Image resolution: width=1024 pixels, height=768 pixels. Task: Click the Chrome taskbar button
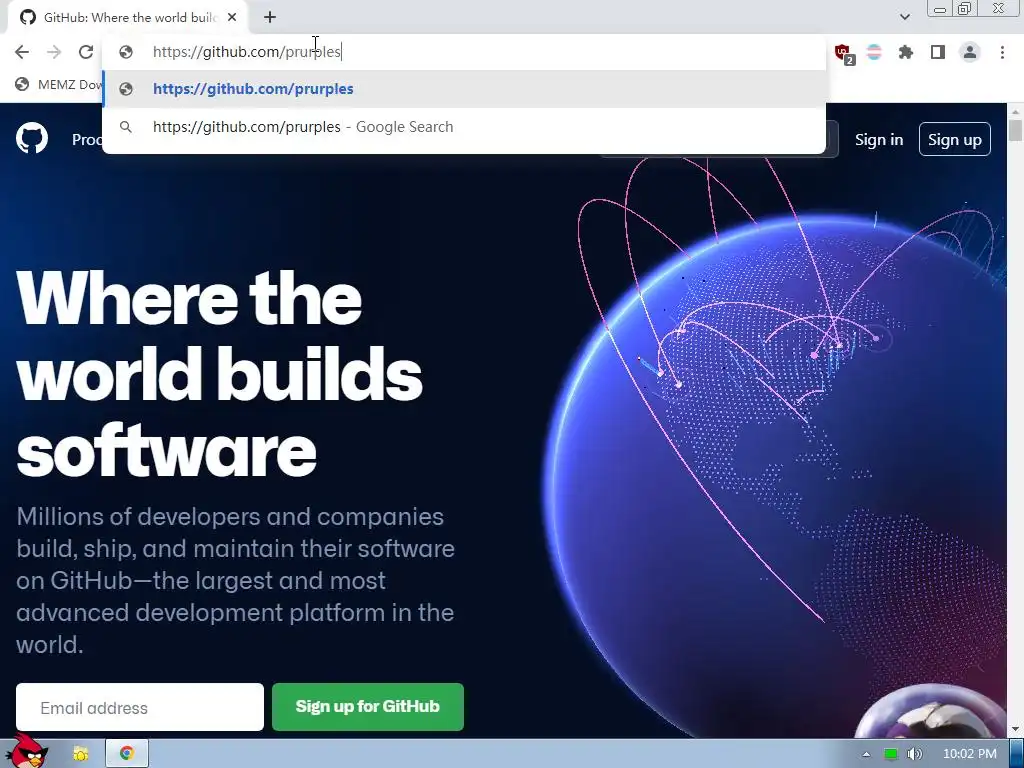[x=127, y=753]
